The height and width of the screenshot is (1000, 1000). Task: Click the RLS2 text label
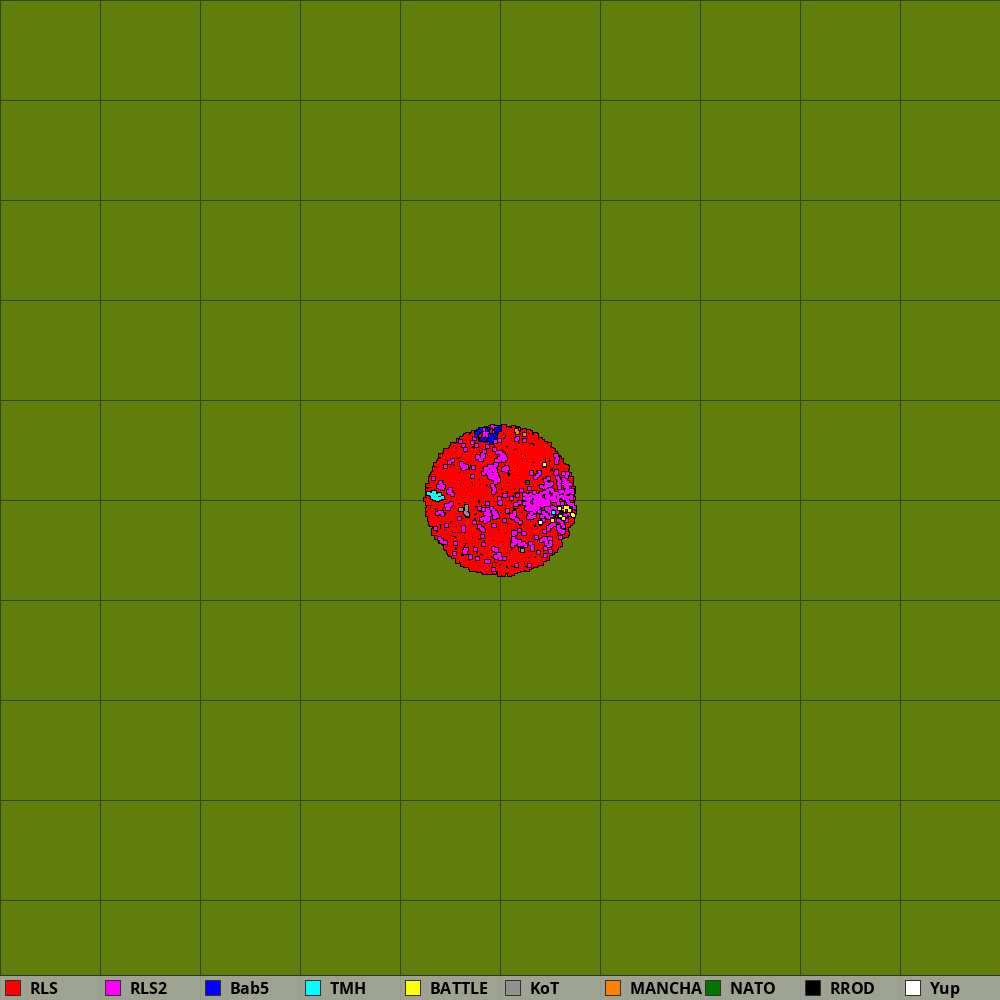149,988
